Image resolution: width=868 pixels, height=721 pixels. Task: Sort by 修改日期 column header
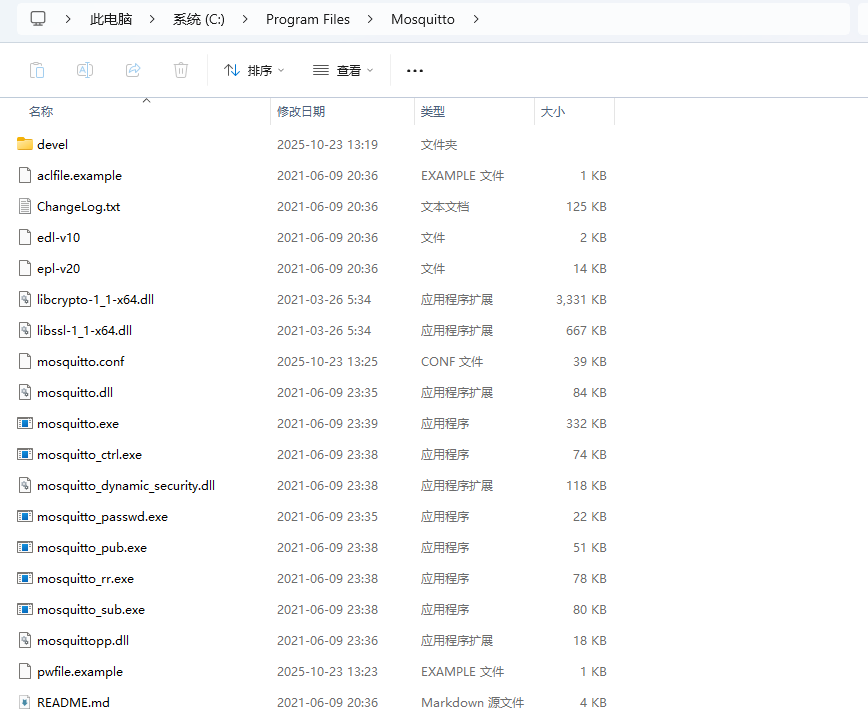click(x=301, y=112)
